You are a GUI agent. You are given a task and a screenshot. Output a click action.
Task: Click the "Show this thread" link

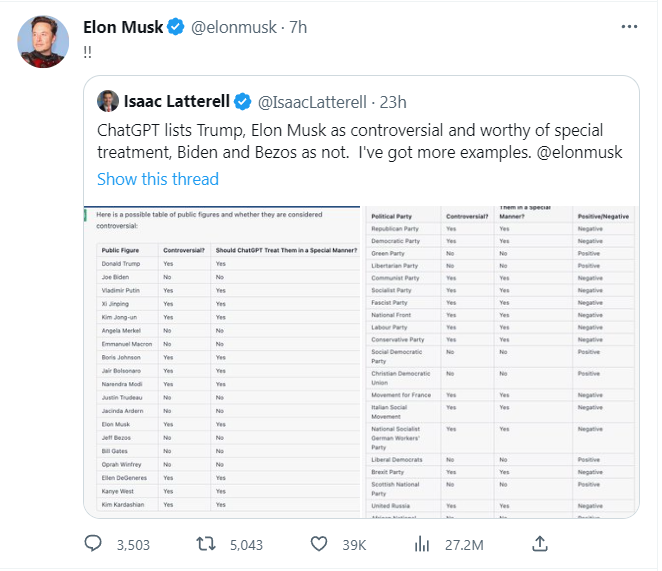point(157,179)
